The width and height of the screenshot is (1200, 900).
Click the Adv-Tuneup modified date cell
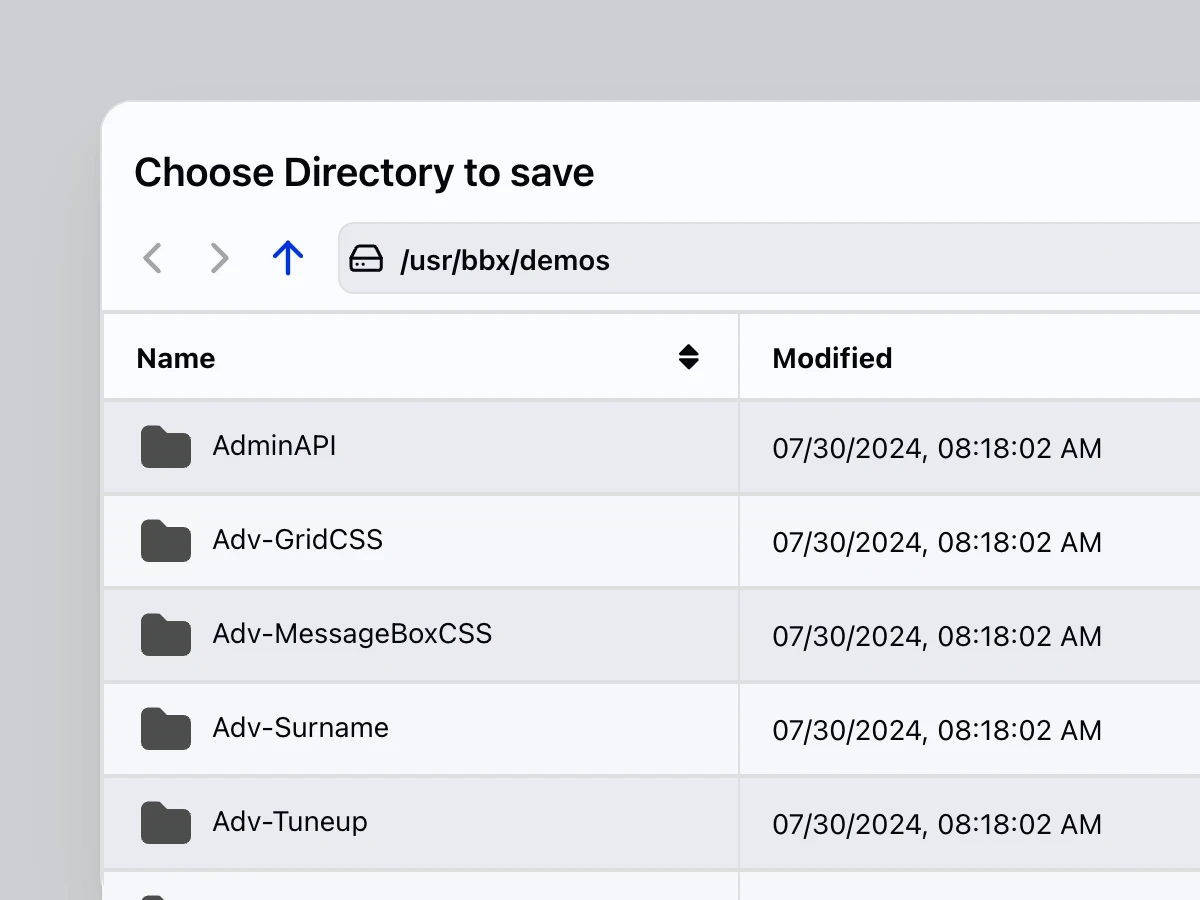click(936, 824)
